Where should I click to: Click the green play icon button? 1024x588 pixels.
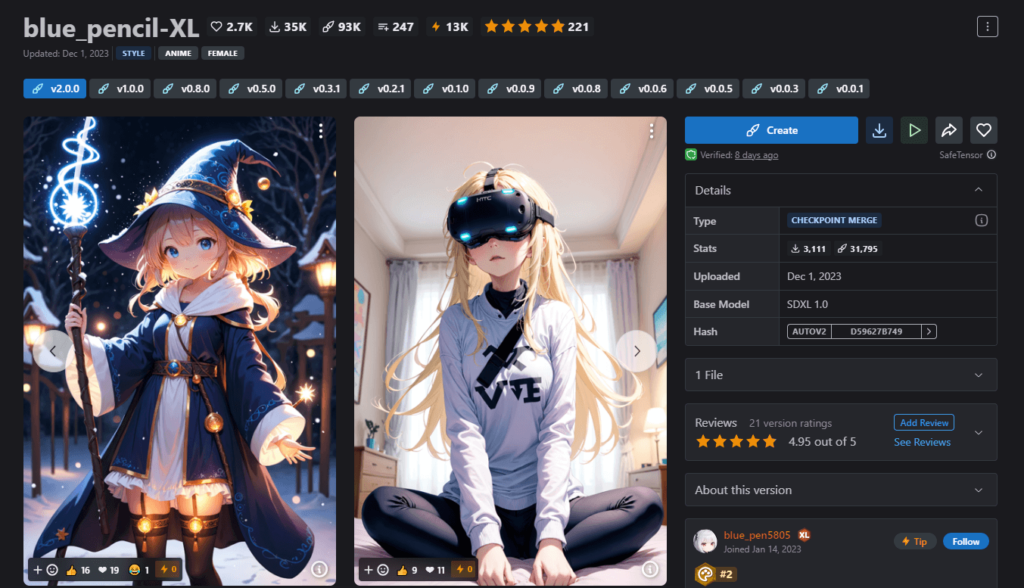click(913, 130)
